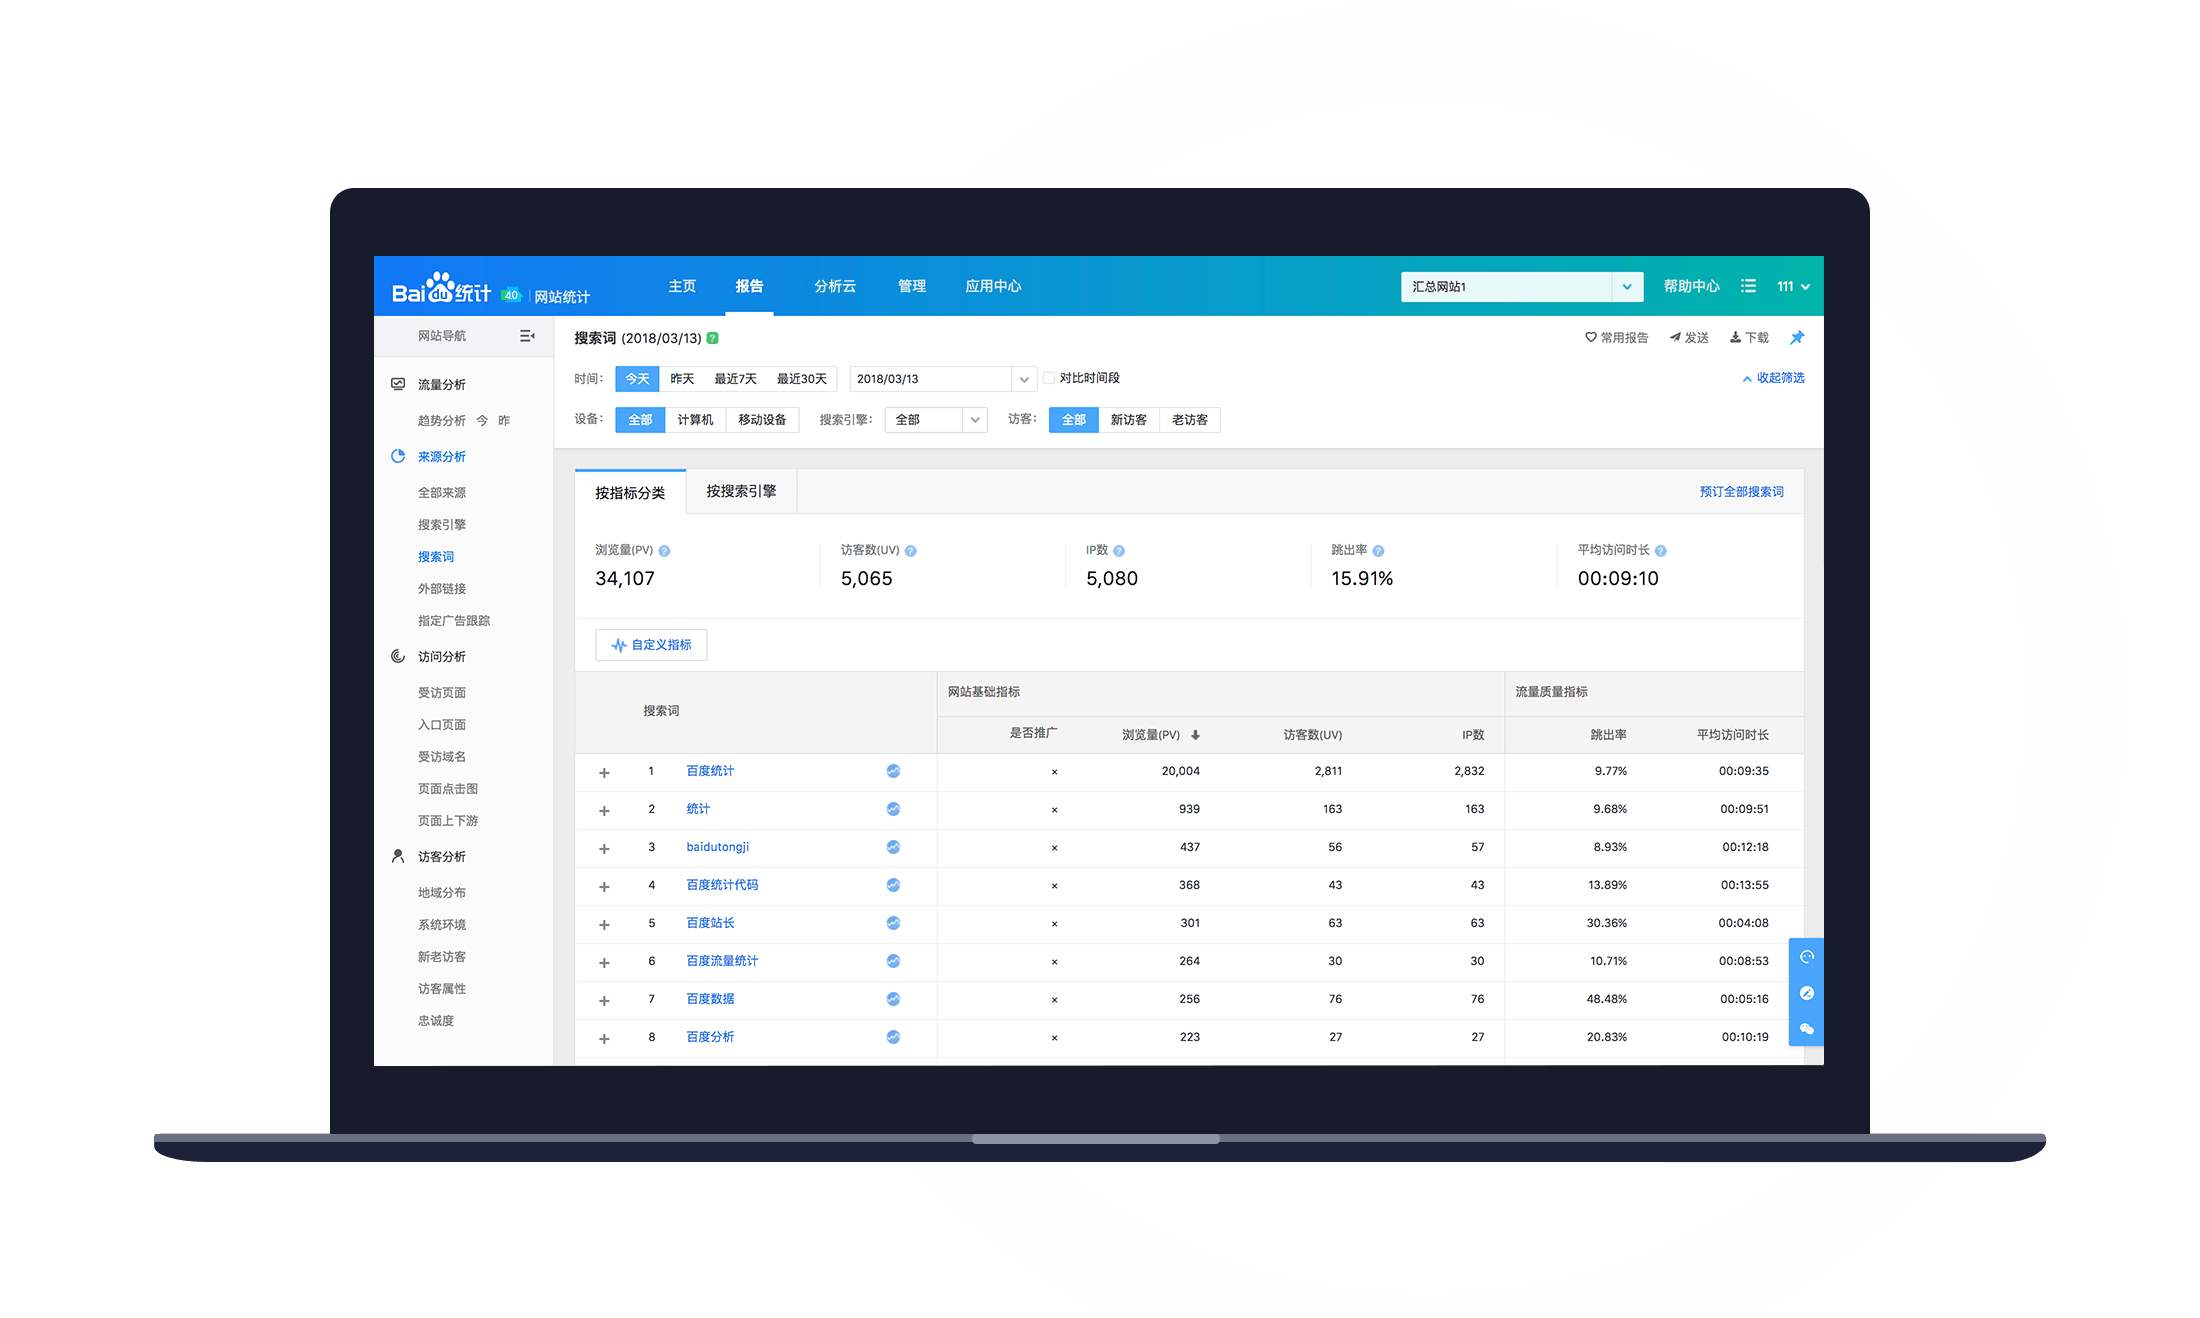This screenshot has height=1318, width=2200.
Task: Open 应用中心 in top navigation
Action: (x=993, y=286)
